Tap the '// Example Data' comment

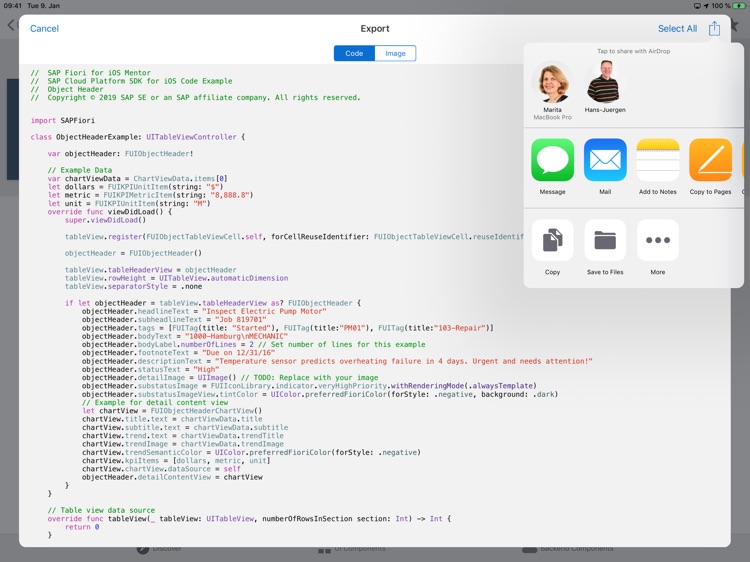pos(80,170)
